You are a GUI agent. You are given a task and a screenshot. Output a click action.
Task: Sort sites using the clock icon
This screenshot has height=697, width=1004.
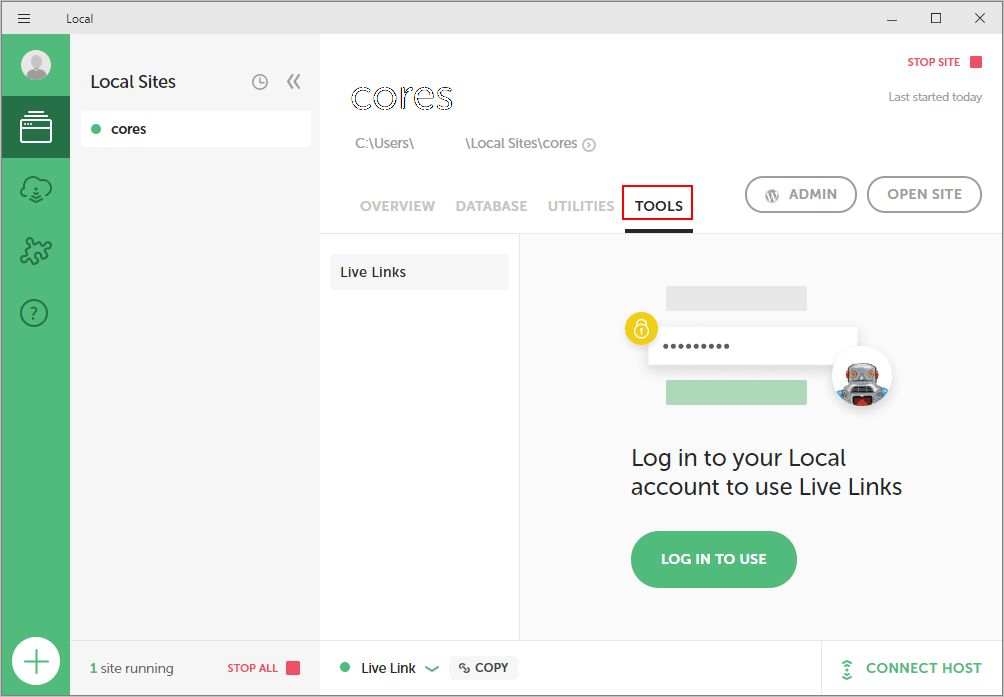pos(259,82)
